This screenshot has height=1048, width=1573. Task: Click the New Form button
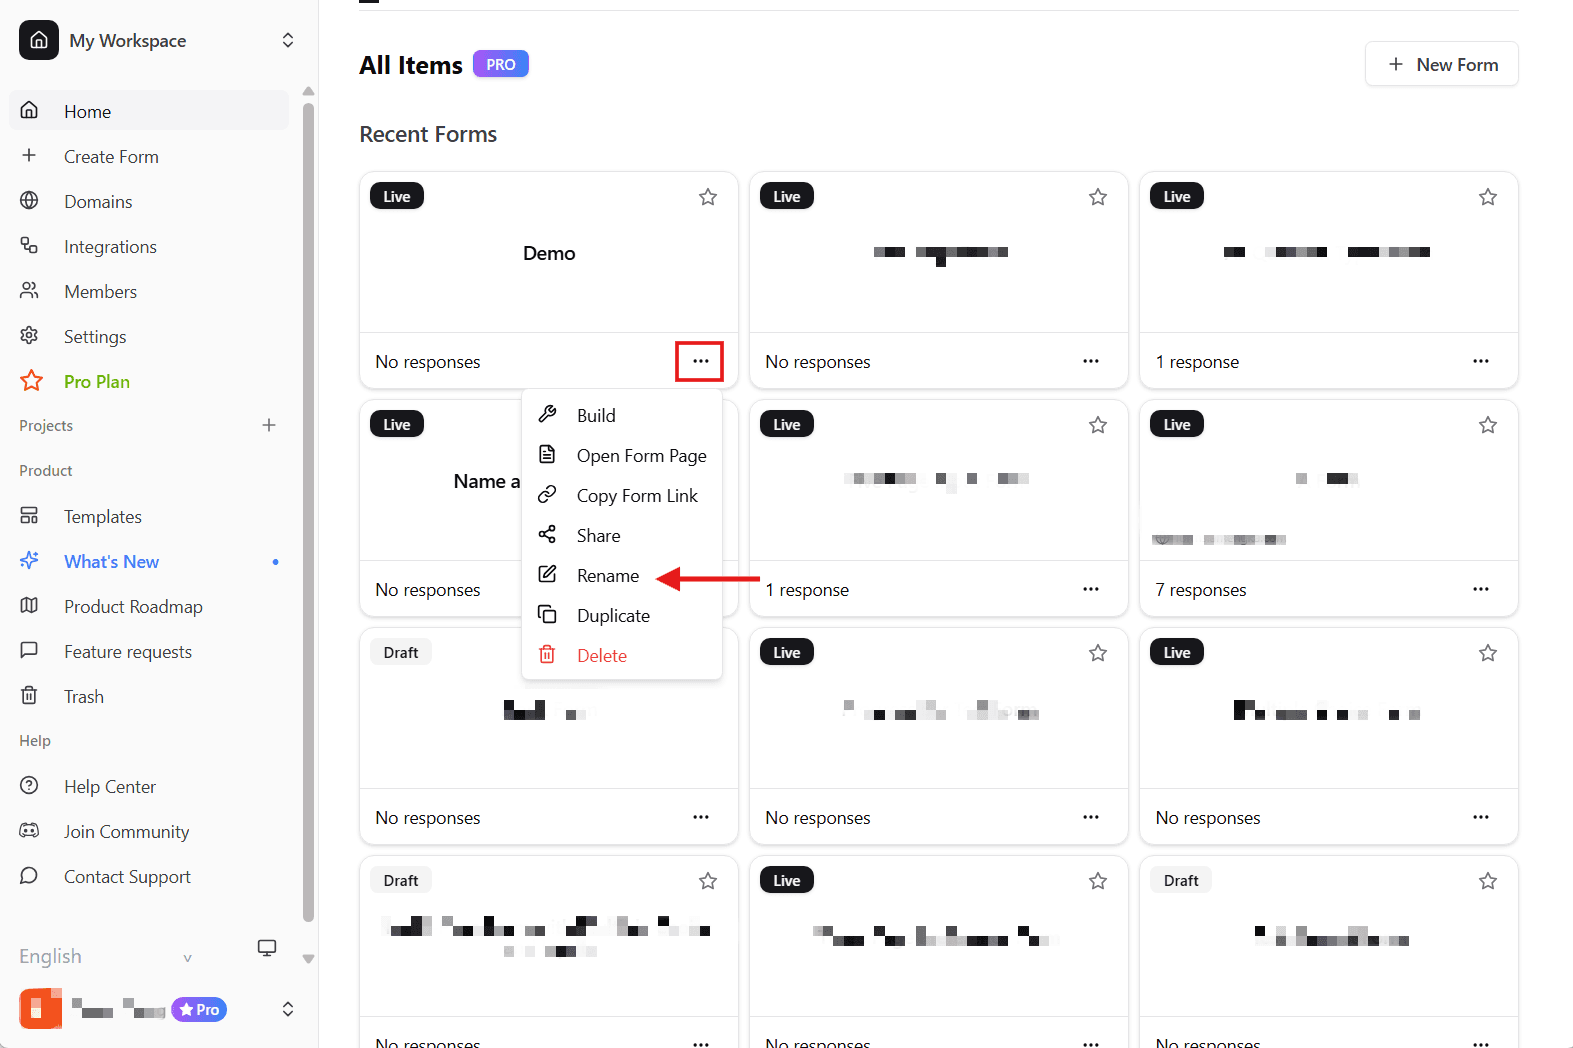click(x=1441, y=63)
